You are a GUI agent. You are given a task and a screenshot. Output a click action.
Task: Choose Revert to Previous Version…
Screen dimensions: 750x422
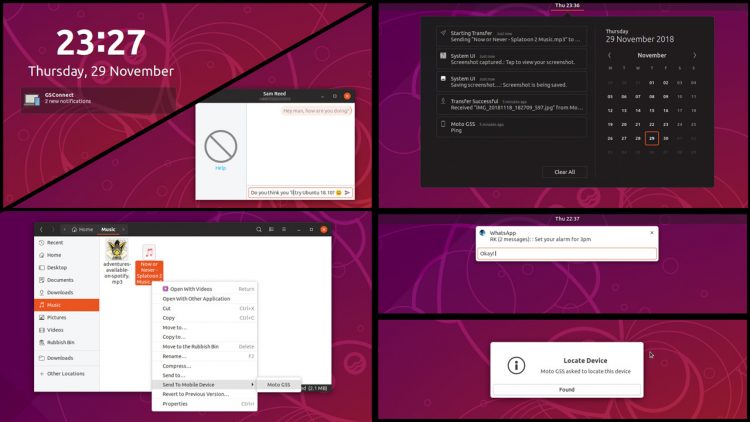click(x=204, y=394)
